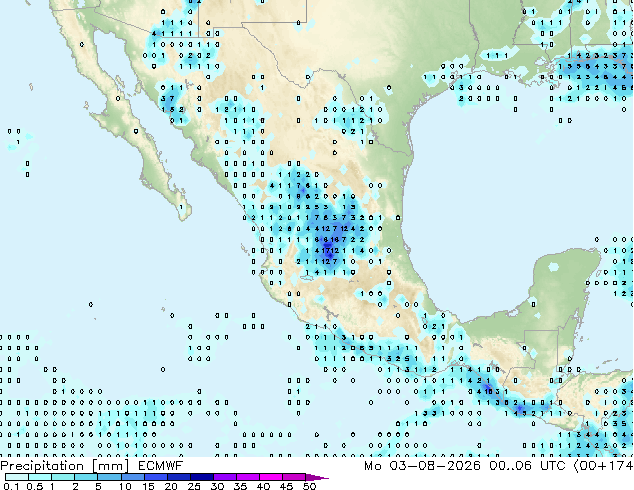Screen dimensions: 634x490
Task: Click the navy legend swatch between 25 and 30
Action: pos(202,477)
